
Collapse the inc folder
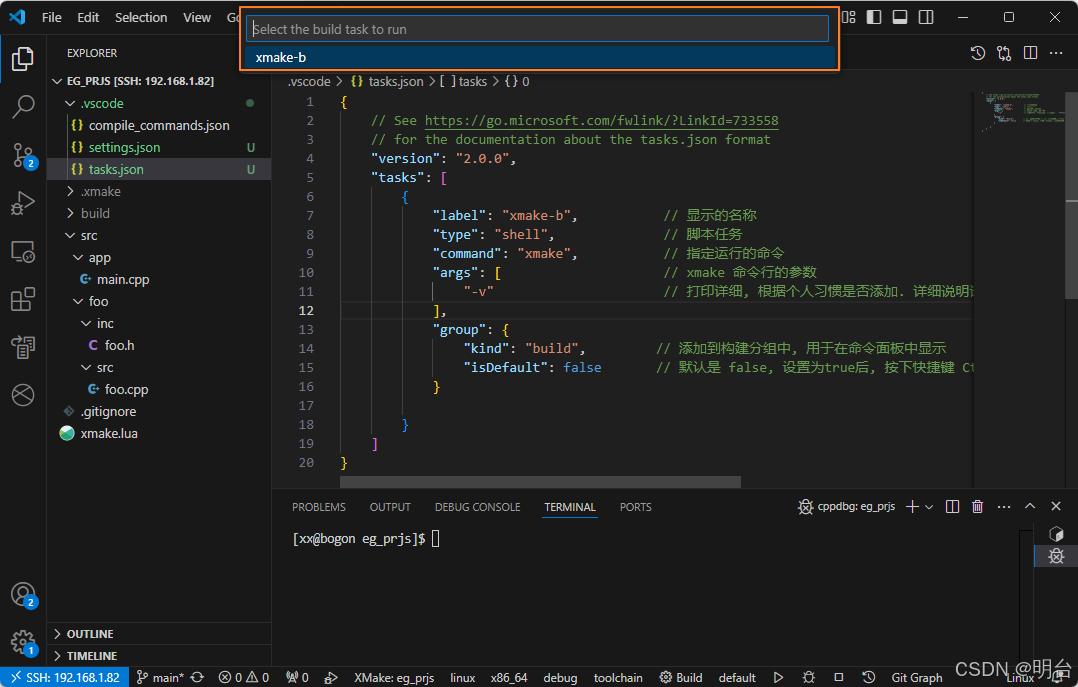point(86,323)
